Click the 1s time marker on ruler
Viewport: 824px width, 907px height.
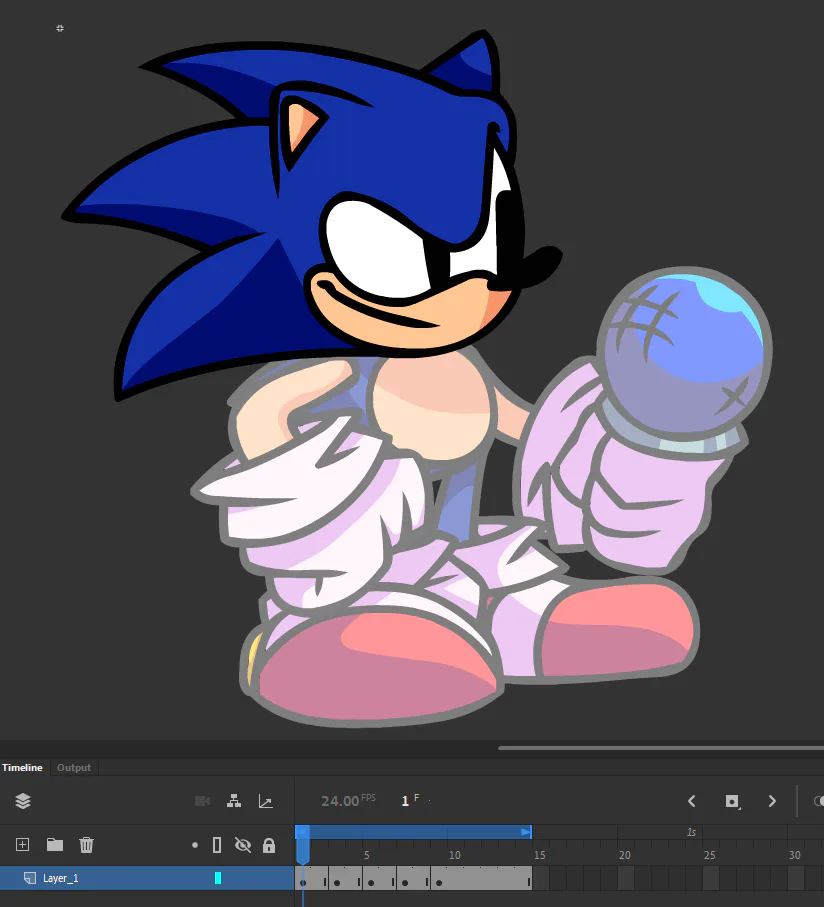[692, 832]
